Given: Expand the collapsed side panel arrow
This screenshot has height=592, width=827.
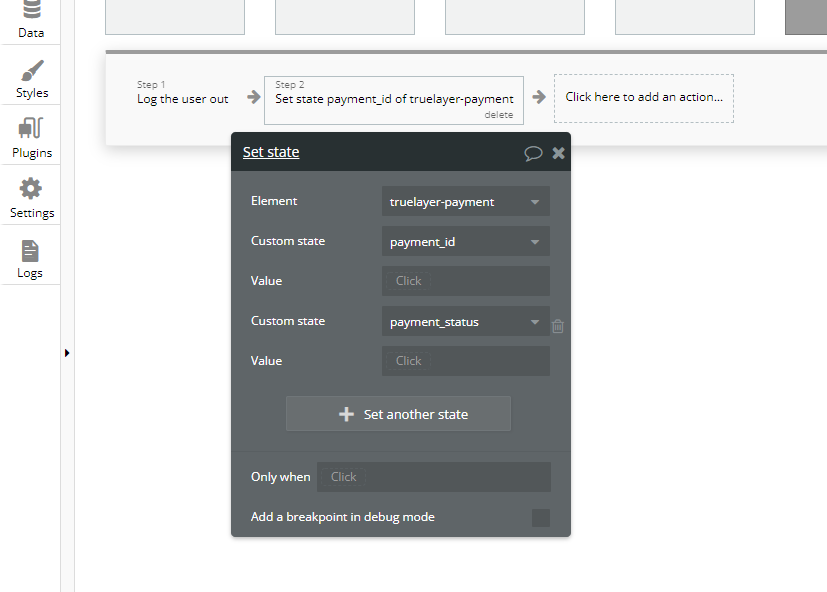Looking at the screenshot, I should tap(67, 353).
